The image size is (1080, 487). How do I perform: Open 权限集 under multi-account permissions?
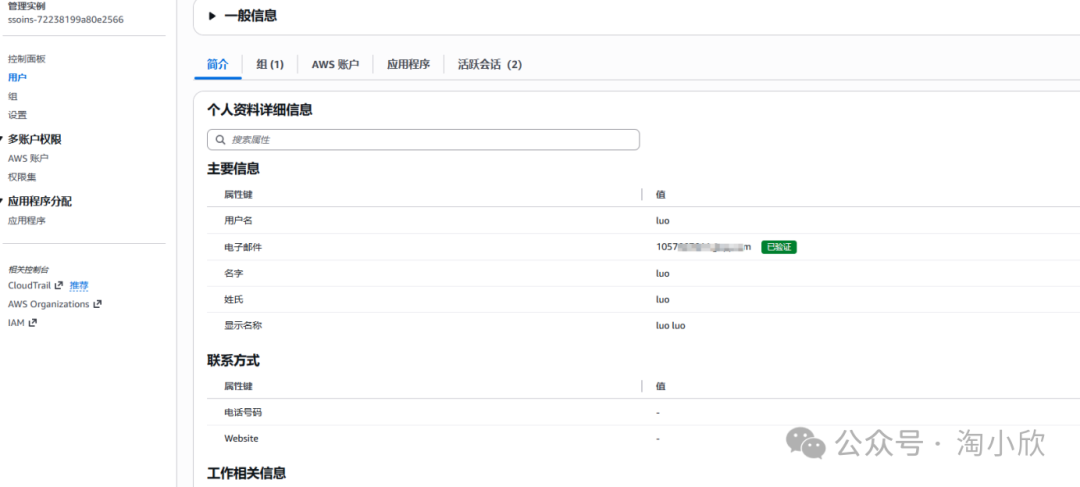click(22, 177)
